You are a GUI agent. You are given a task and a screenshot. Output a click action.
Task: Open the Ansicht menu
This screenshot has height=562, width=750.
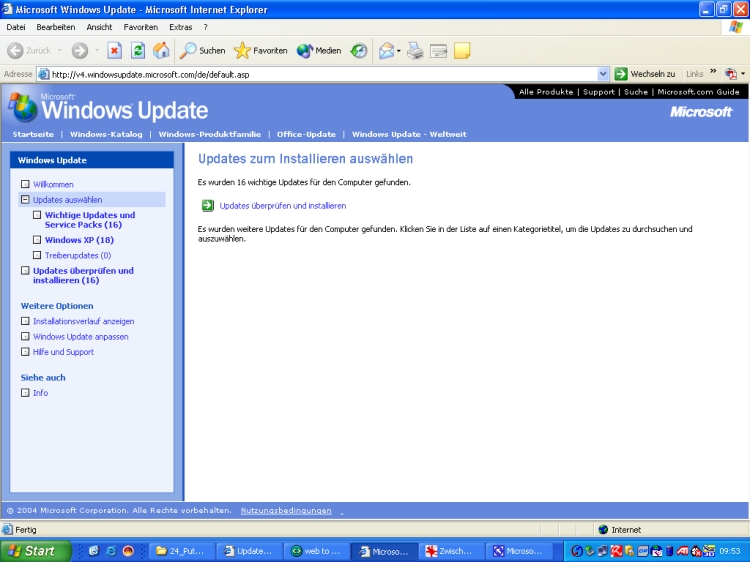99,27
